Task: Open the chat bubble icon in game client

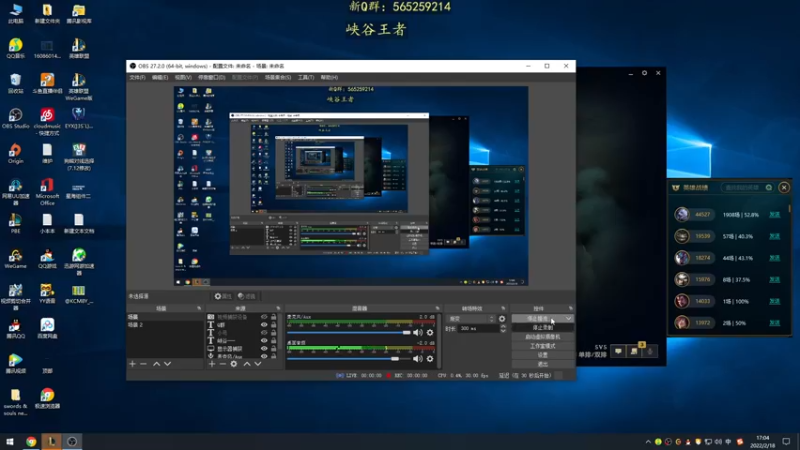Action: click(618, 351)
